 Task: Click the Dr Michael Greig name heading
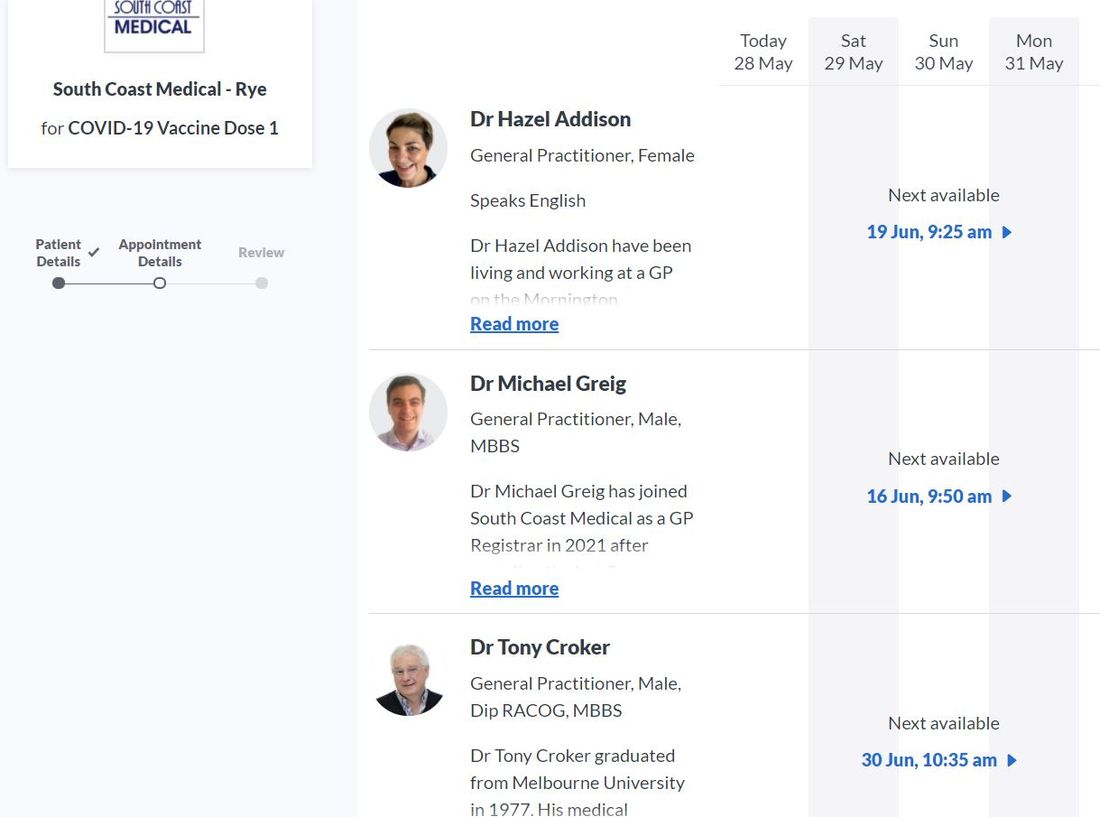click(x=548, y=384)
